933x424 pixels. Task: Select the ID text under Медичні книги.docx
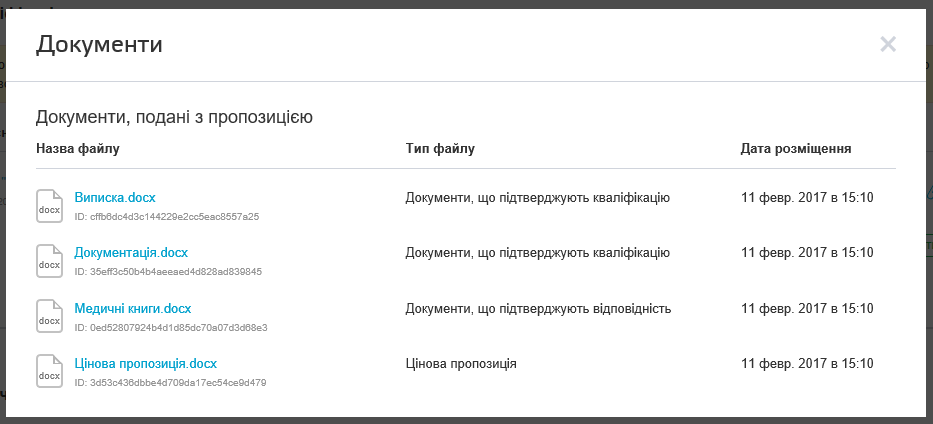pyautogui.click(x=171, y=327)
